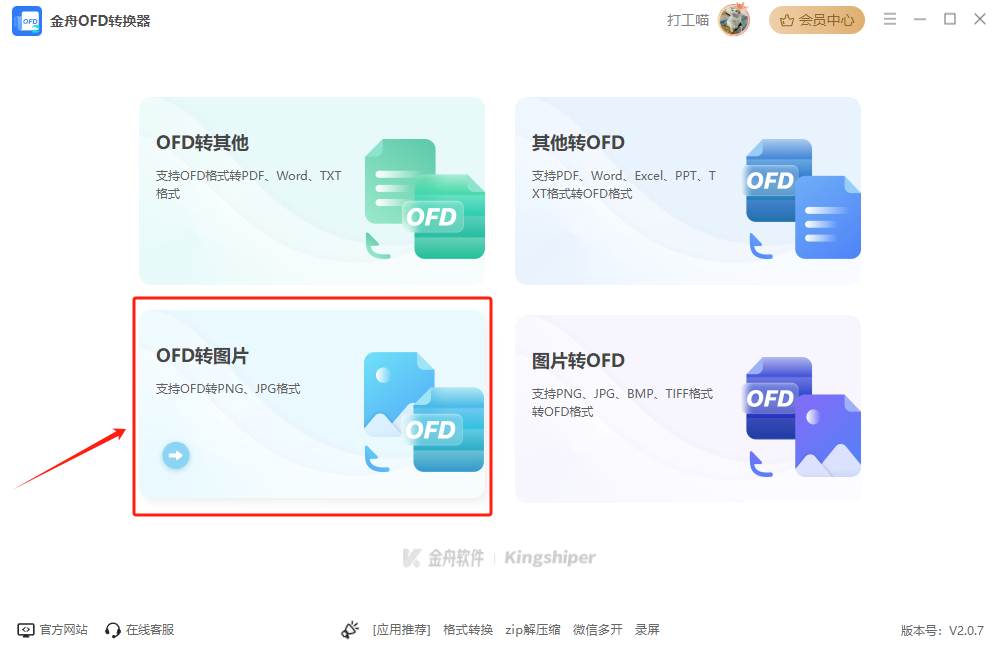Screen dimensions: 1000x650
Task: Select the 图片转OFD conversion option
Action: 688,405
